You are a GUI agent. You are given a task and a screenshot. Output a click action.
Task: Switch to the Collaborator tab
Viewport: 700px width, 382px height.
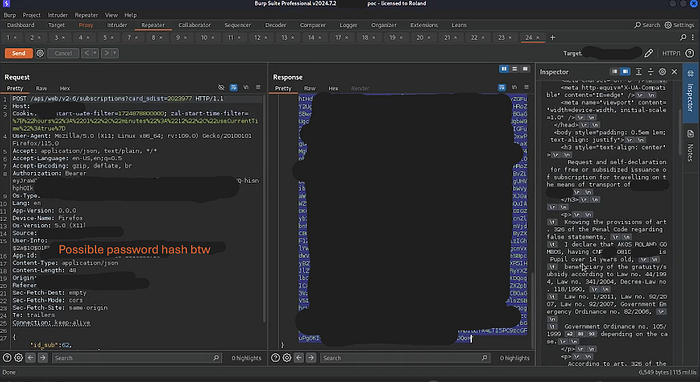point(195,25)
